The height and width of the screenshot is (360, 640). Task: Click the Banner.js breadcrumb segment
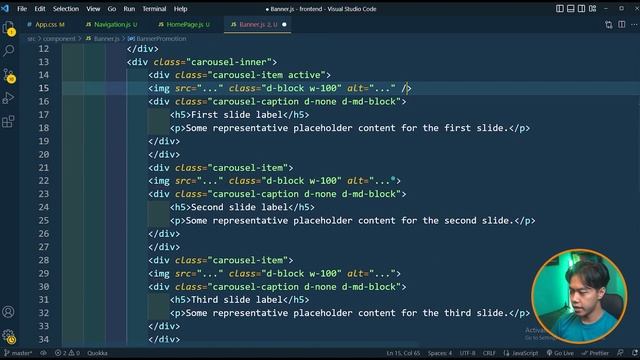coord(102,39)
